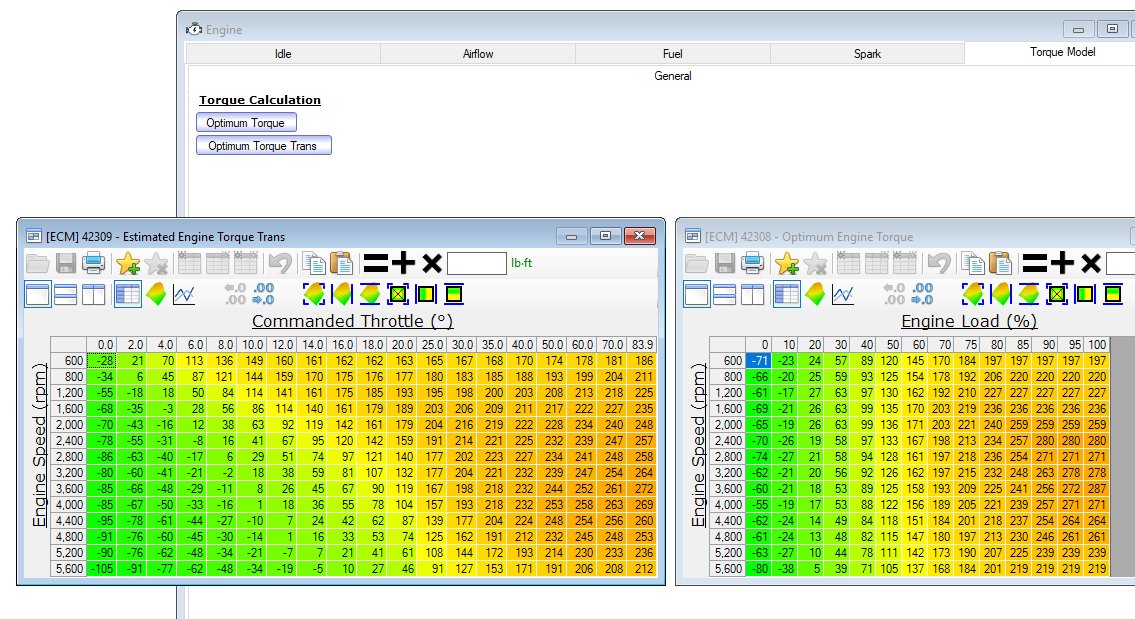Smooth selection icon in Estimated Engine Torque Trans

tap(397, 294)
